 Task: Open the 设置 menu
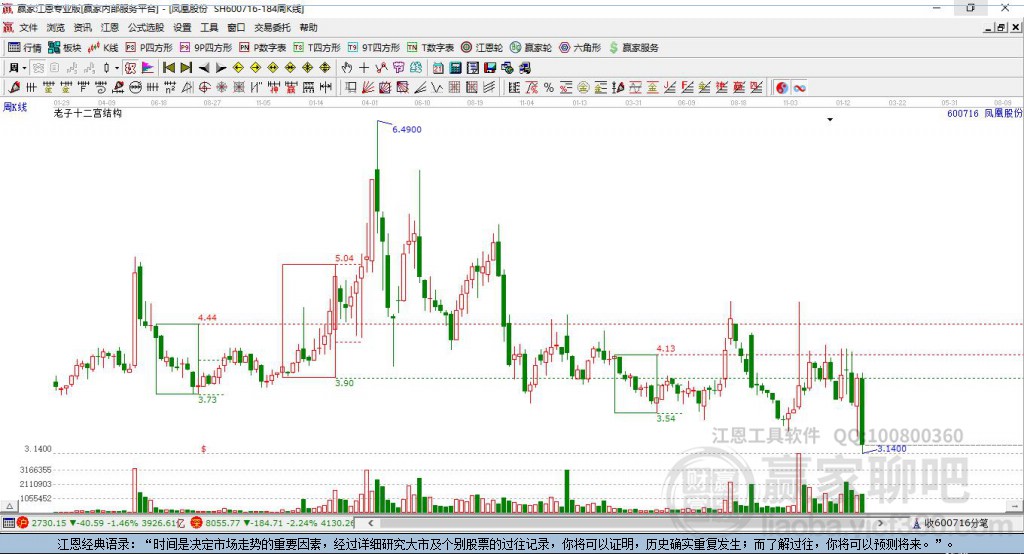click(182, 27)
